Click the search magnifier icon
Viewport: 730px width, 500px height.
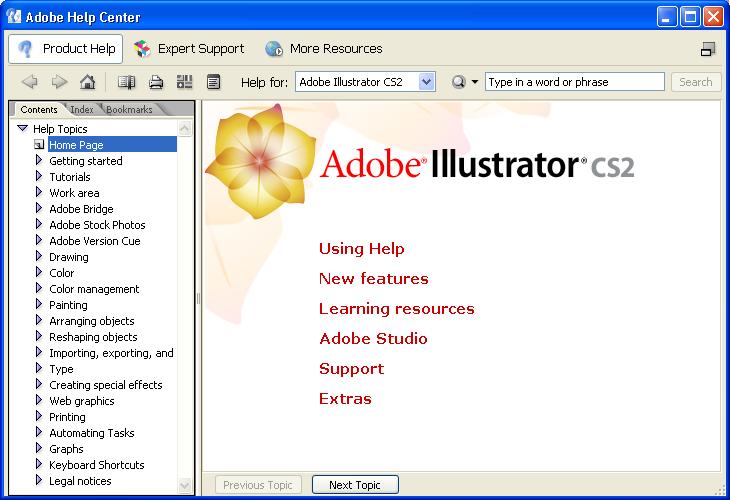point(459,82)
